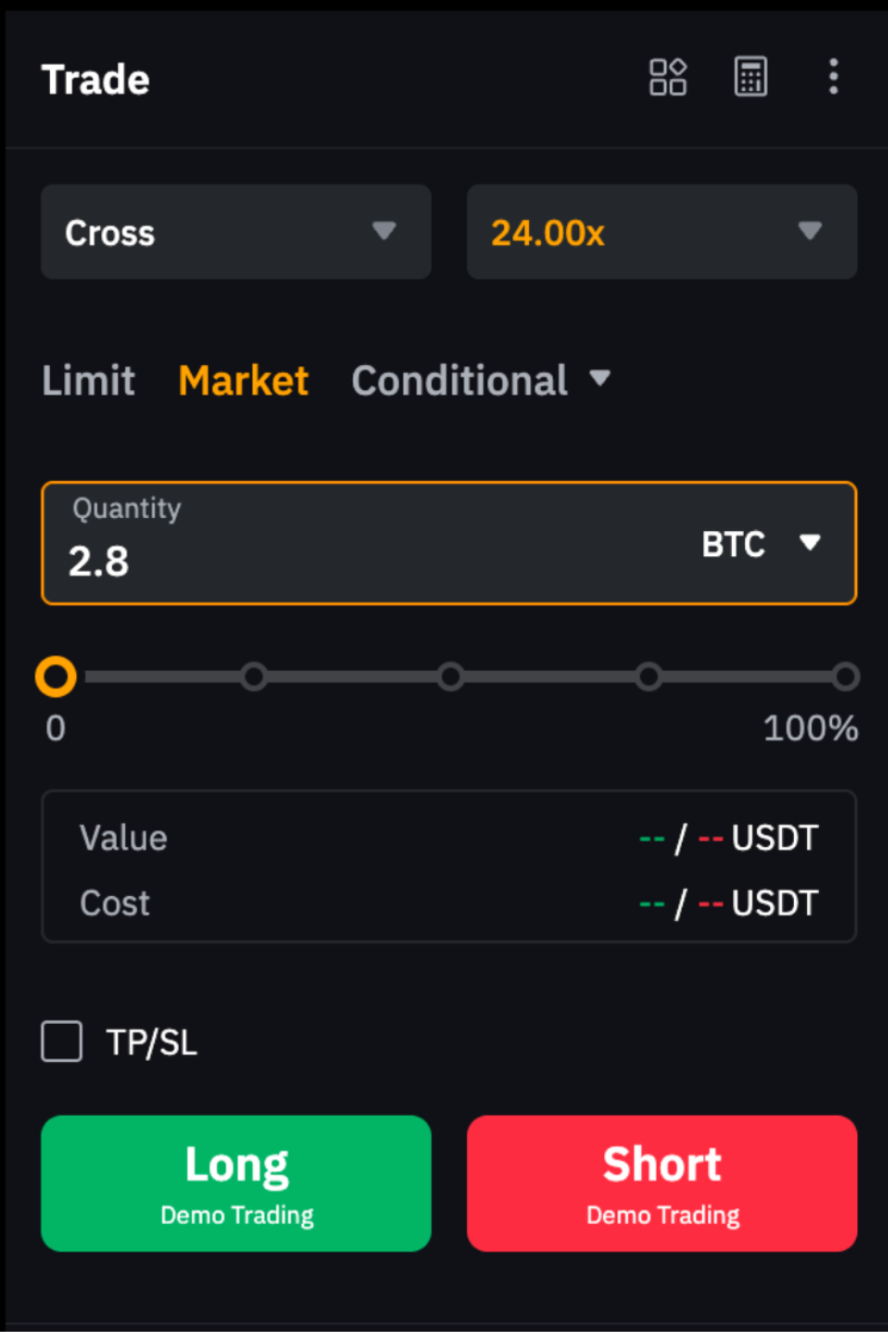Click the red Short button
The image size is (888, 1332).
point(662,1183)
